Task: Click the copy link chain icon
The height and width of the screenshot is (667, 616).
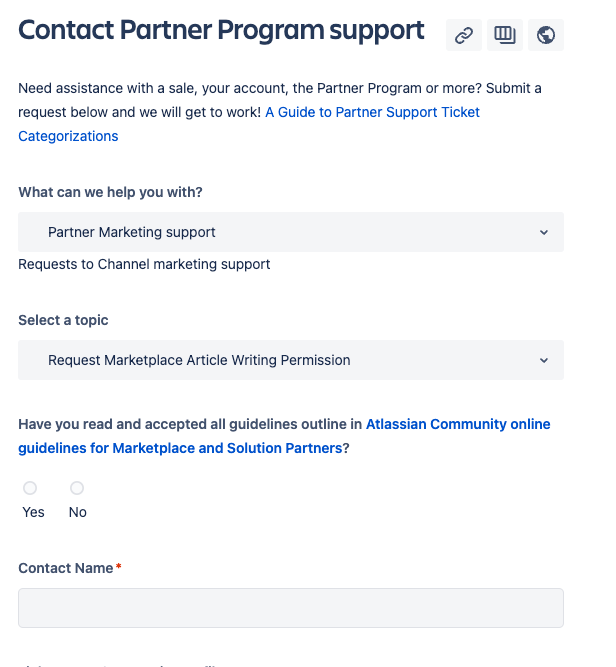Action: (x=463, y=36)
